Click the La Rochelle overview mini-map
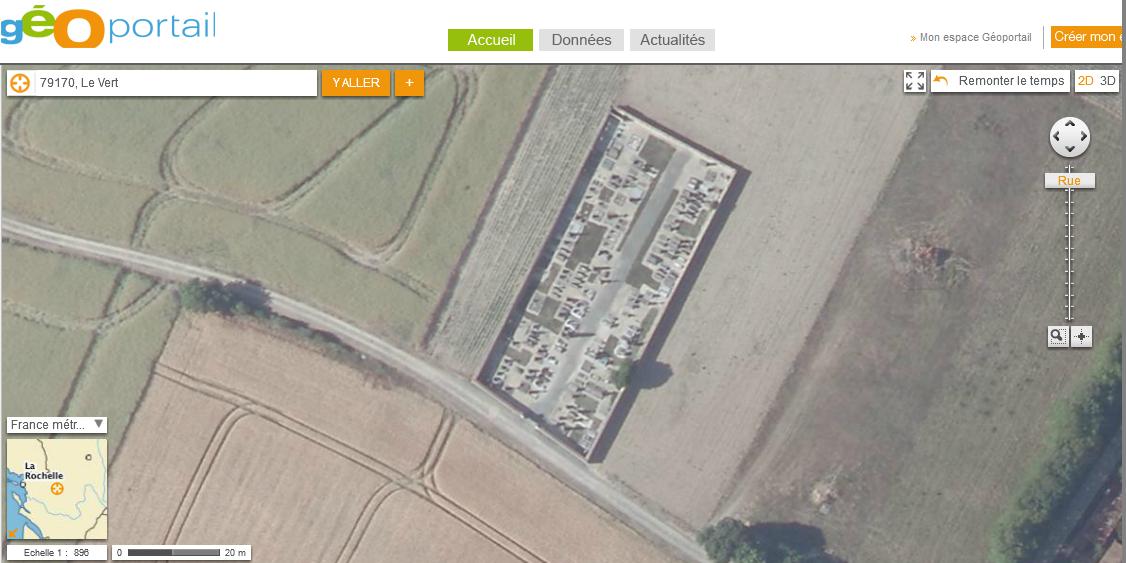1126x563 pixels. point(57,489)
